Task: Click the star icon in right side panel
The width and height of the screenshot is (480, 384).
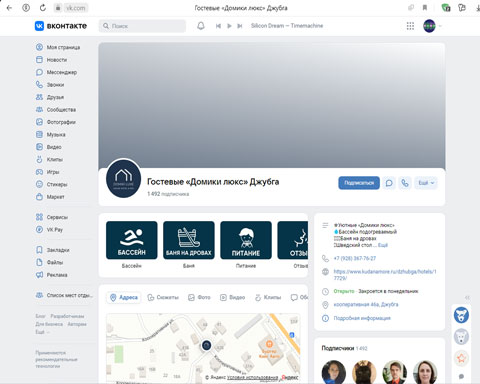Action: (461, 359)
